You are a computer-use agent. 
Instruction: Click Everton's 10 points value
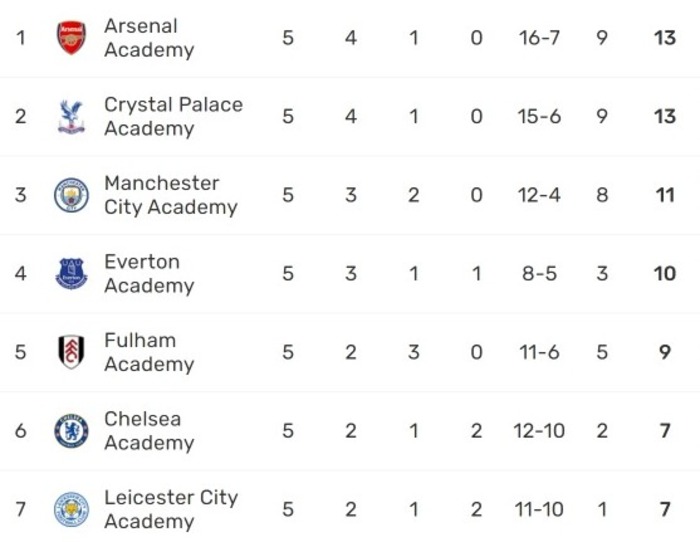[x=665, y=274]
